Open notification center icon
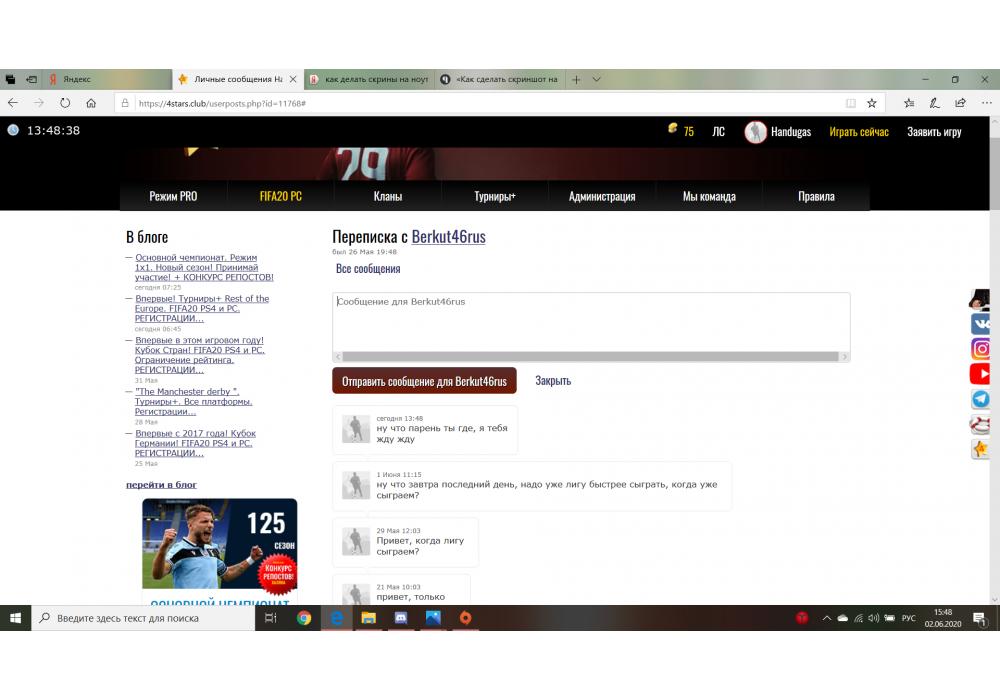The image size is (1000, 700). pos(980,618)
